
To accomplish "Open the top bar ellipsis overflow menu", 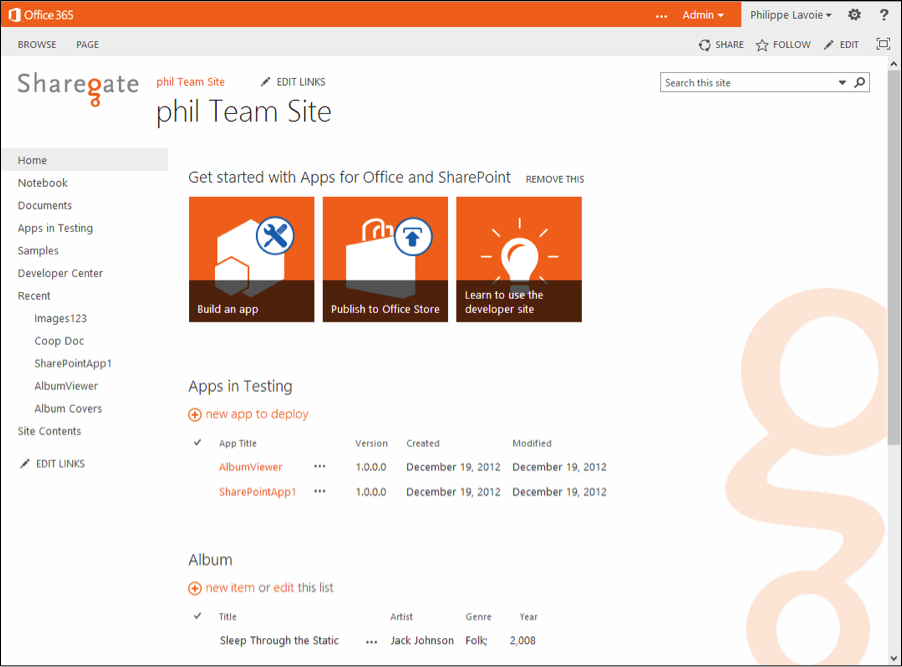I will click(662, 16).
